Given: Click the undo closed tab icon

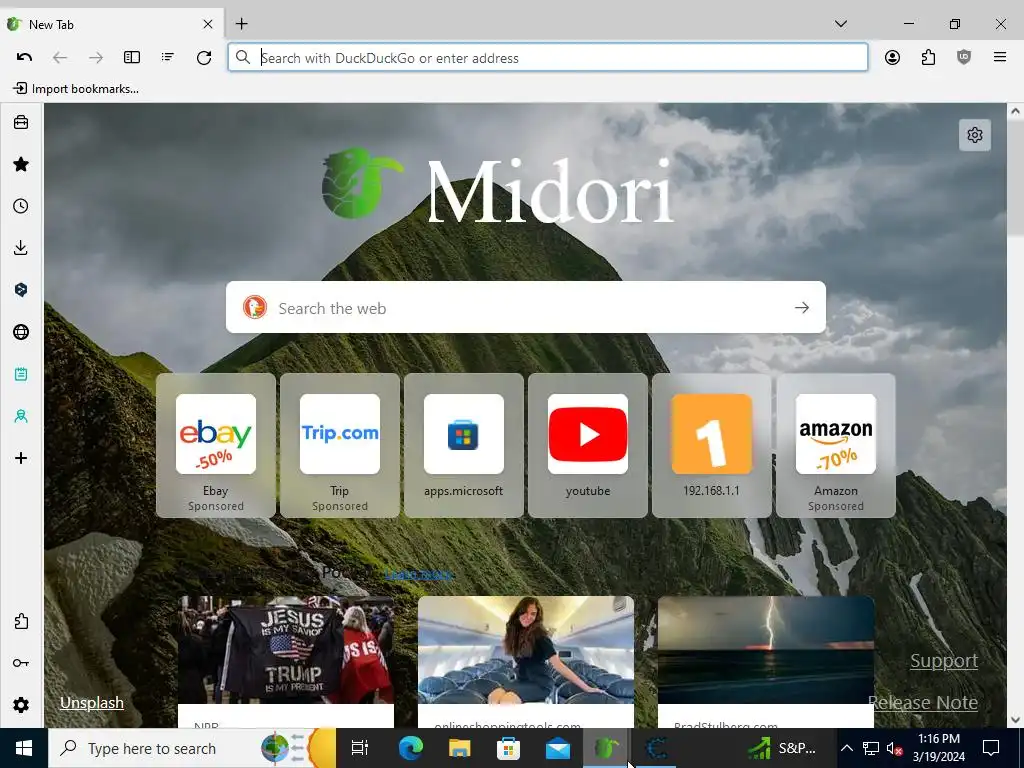Looking at the screenshot, I should pos(24,57).
